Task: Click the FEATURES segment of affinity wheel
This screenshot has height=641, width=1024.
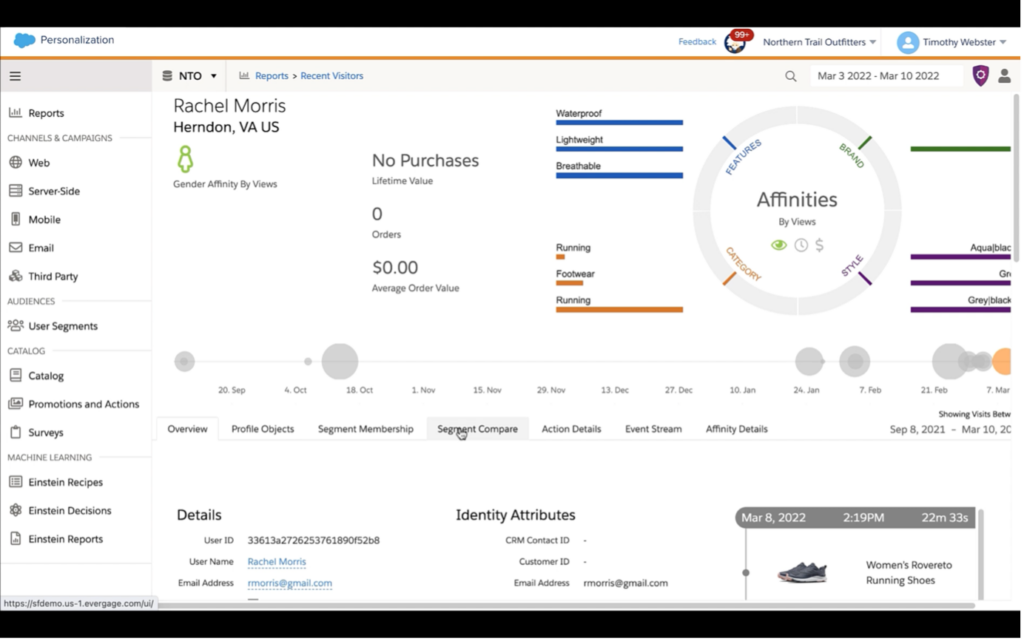Action: pyautogui.click(x=743, y=156)
